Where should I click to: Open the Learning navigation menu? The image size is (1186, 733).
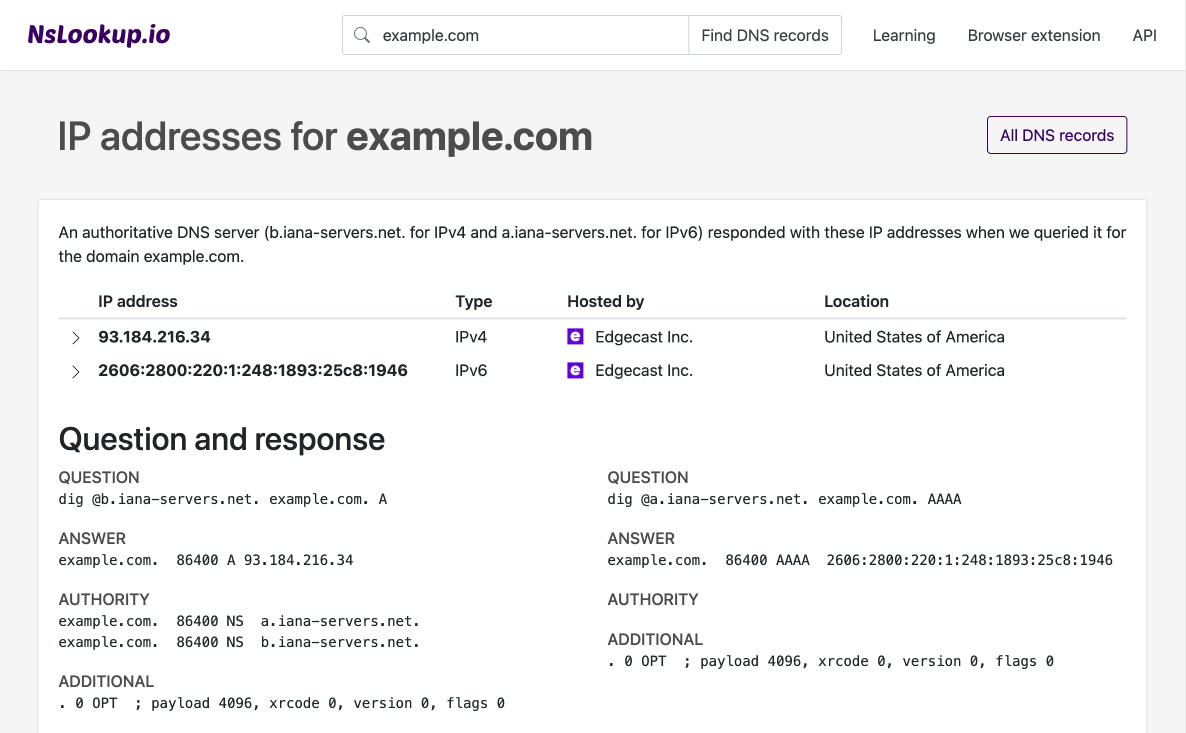coord(903,35)
